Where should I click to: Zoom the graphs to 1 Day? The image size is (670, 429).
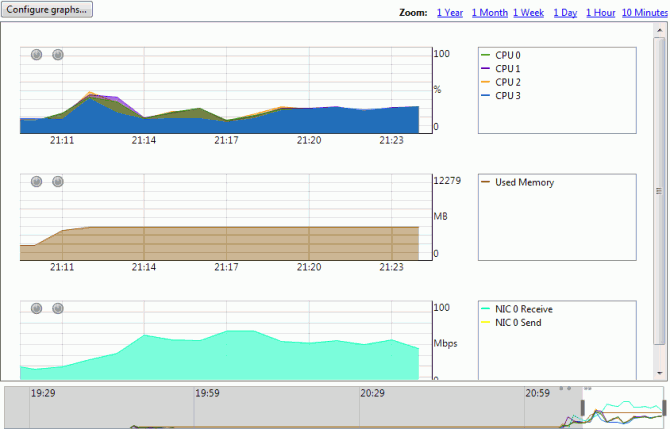pos(565,13)
